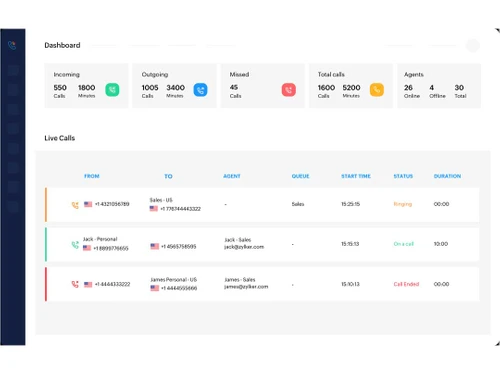Image resolution: width=500 pixels, height=375 pixels.
Task: Click the US flag beside +1 4321056789
Action: pyautogui.click(x=88, y=204)
